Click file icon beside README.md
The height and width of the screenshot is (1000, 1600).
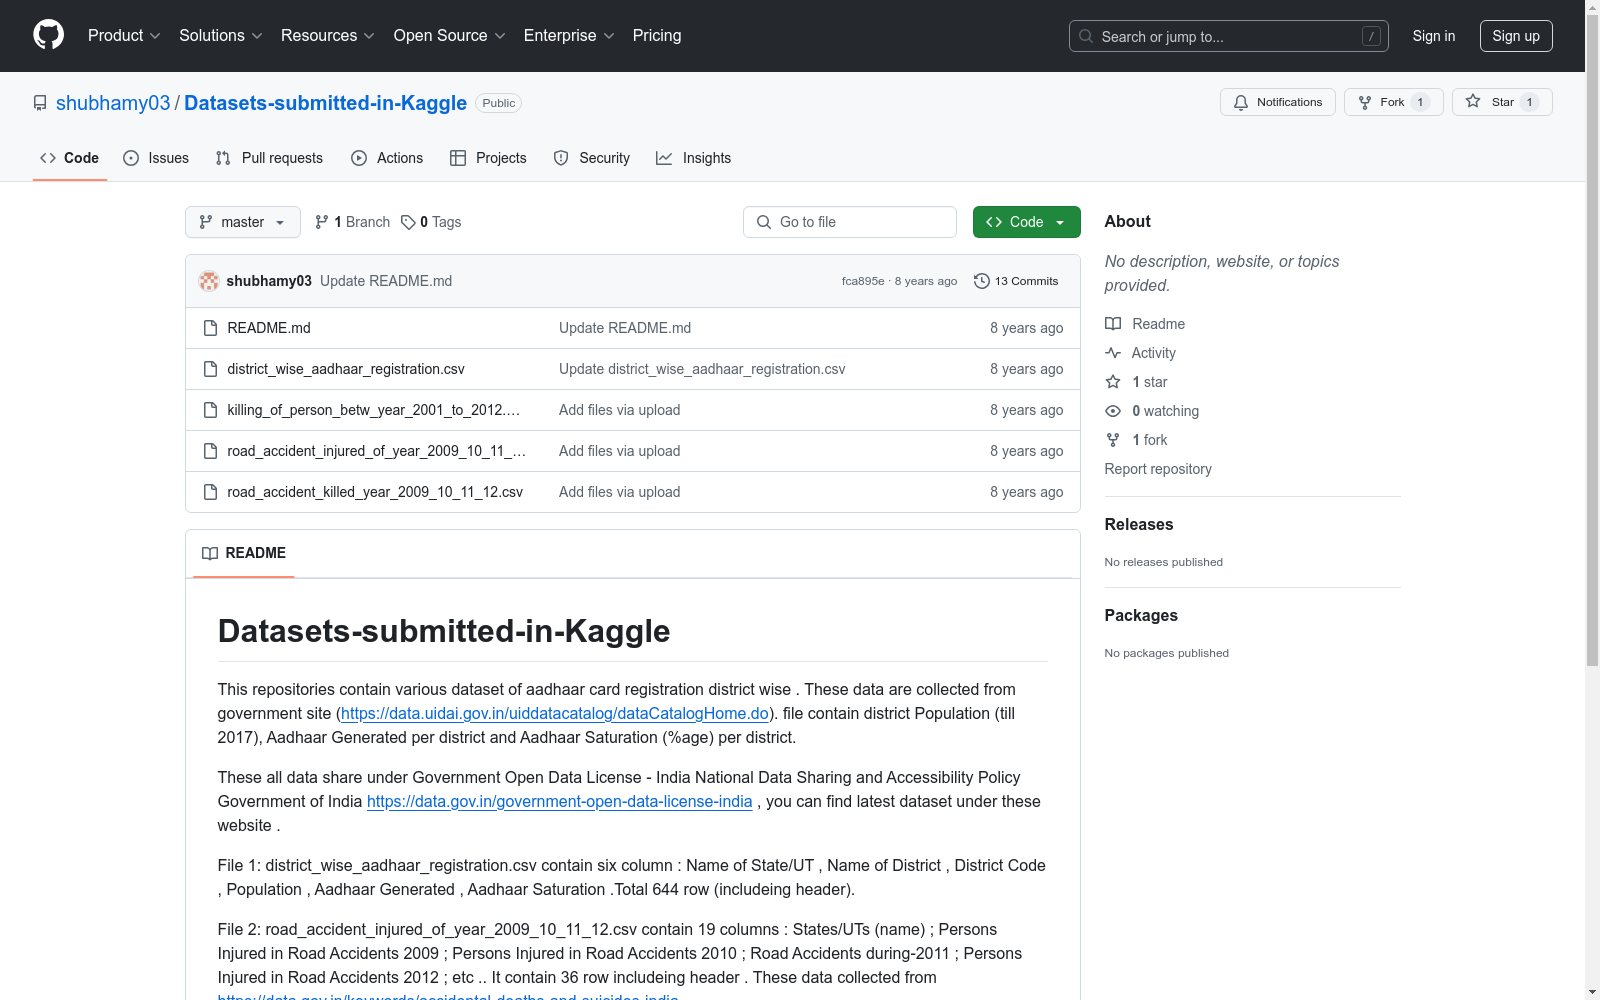tap(210, 328)
